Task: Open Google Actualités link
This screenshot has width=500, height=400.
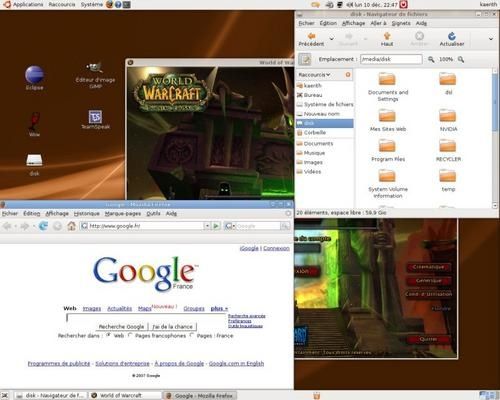Action: coord(119,309)
